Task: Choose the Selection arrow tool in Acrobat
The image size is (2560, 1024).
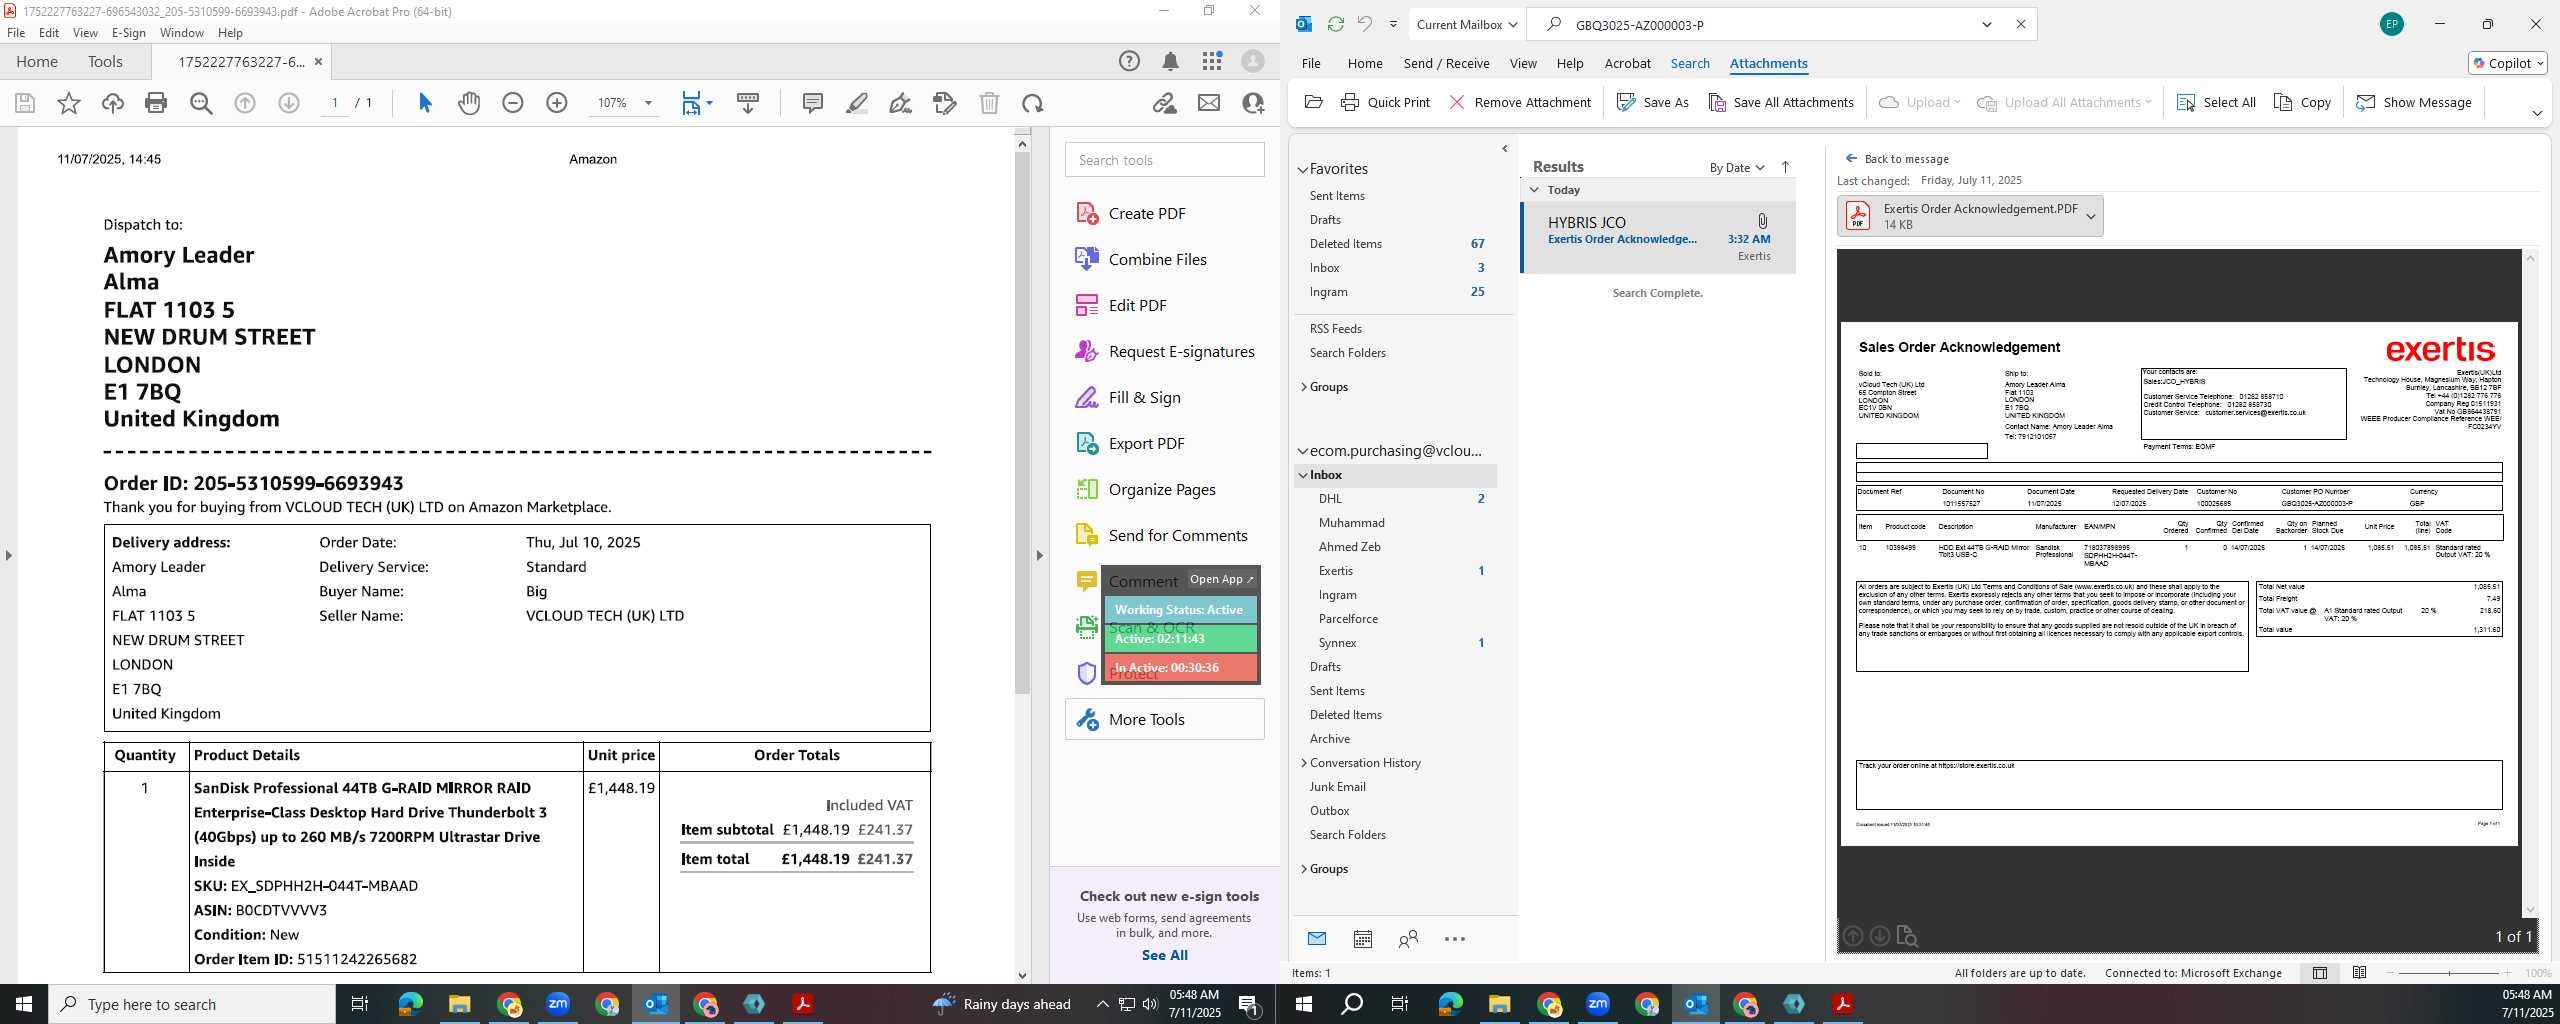Action: point(425,103)
